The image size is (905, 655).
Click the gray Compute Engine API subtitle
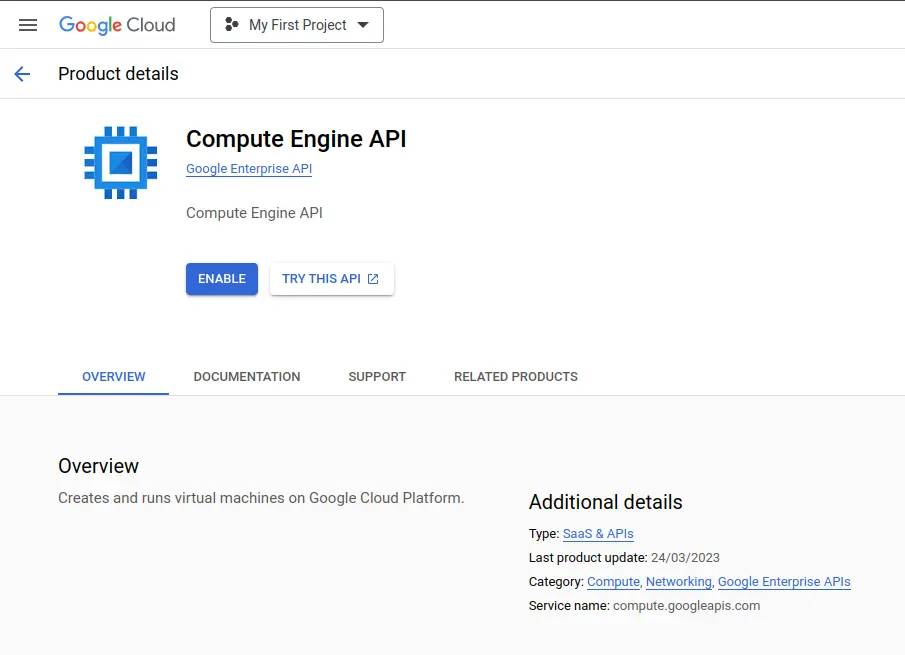(x=254, y=213)
